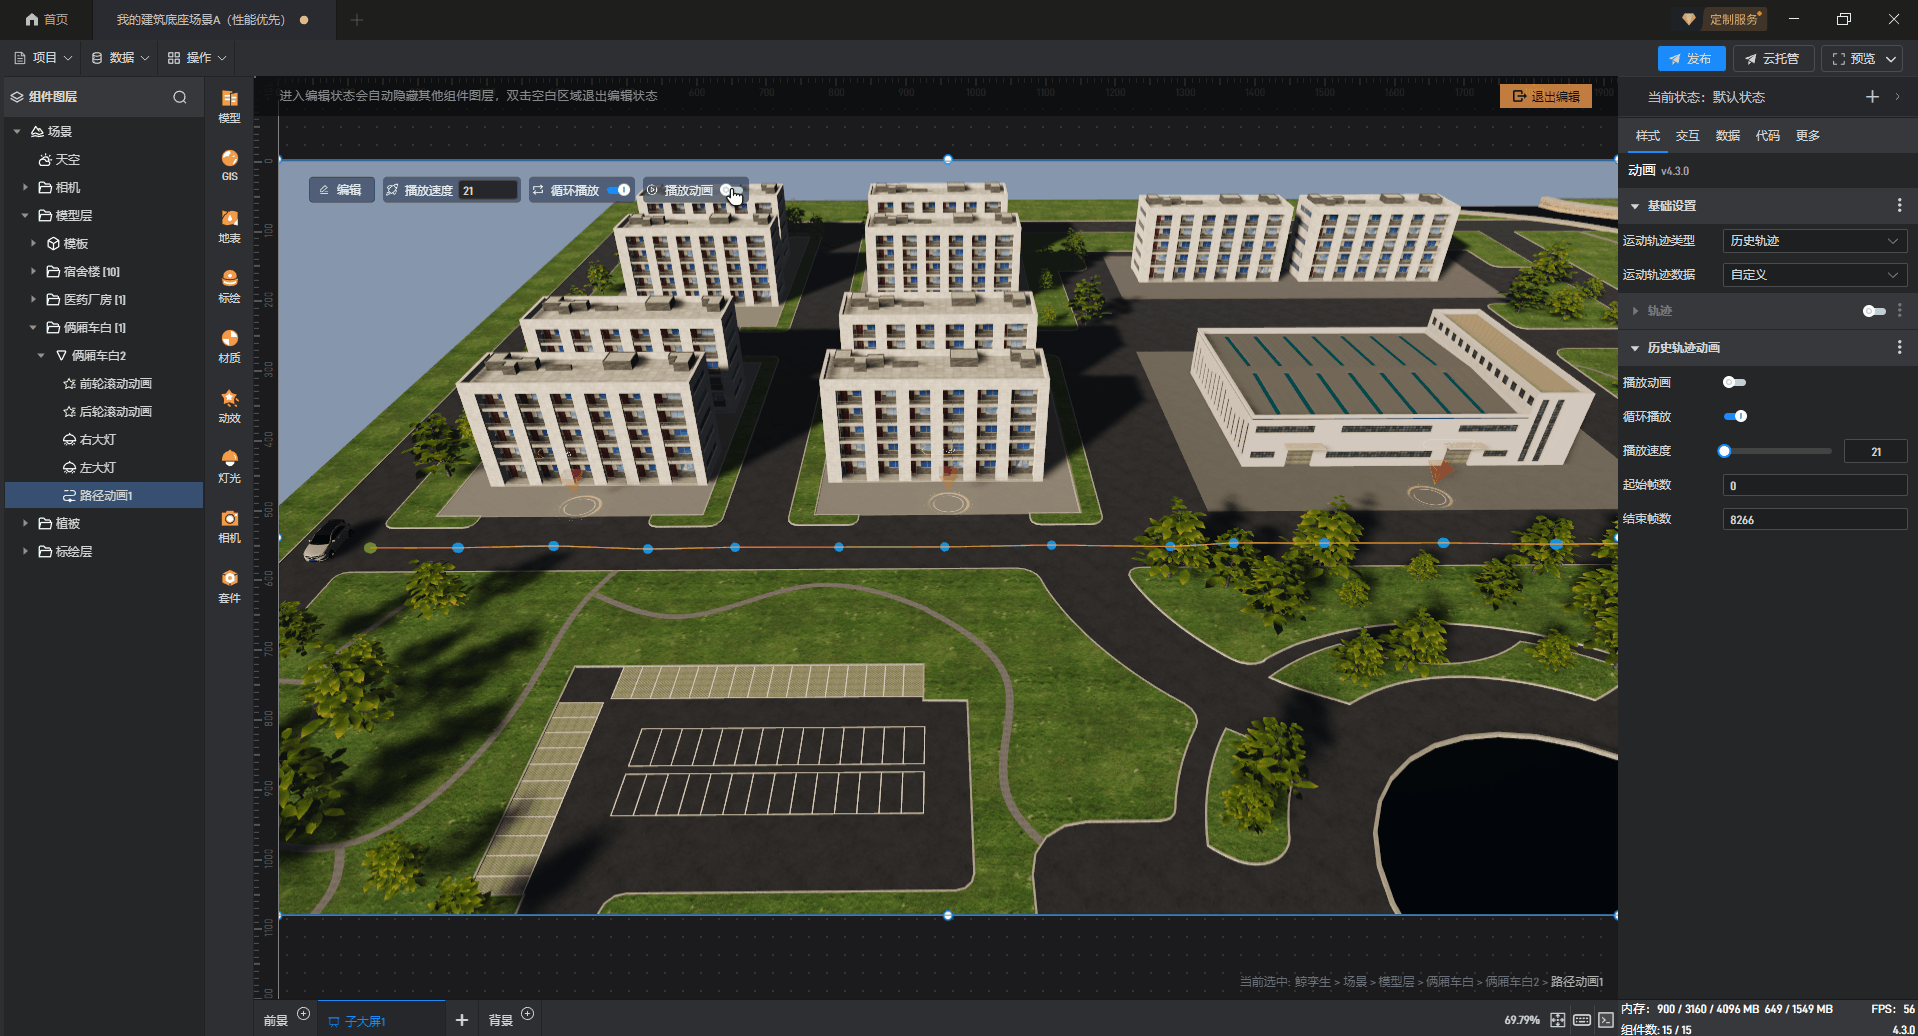Open the 模型 (Model) component panel
This screenshot has height=1036, width=1918.
(x=229, y=105)
